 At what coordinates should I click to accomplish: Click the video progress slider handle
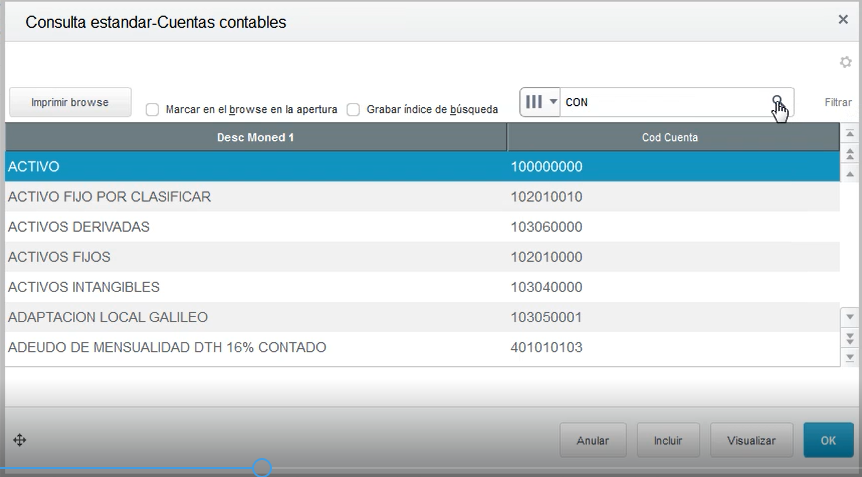pyautogui.click(x=262, y=468)
